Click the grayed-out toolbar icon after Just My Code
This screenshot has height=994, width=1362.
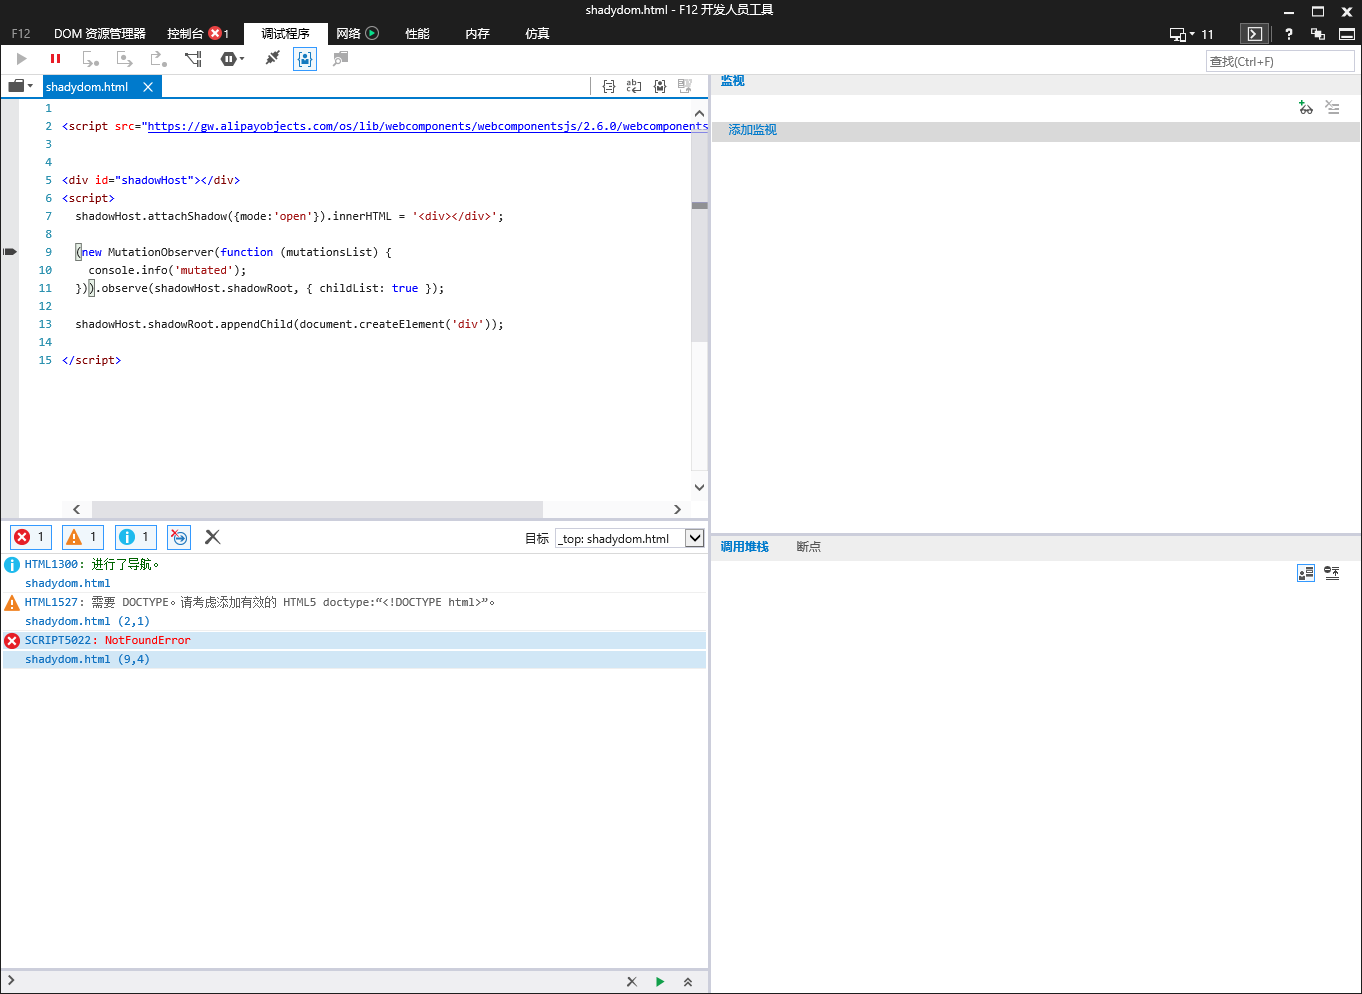pyautogui.click(x=340, y=59)
